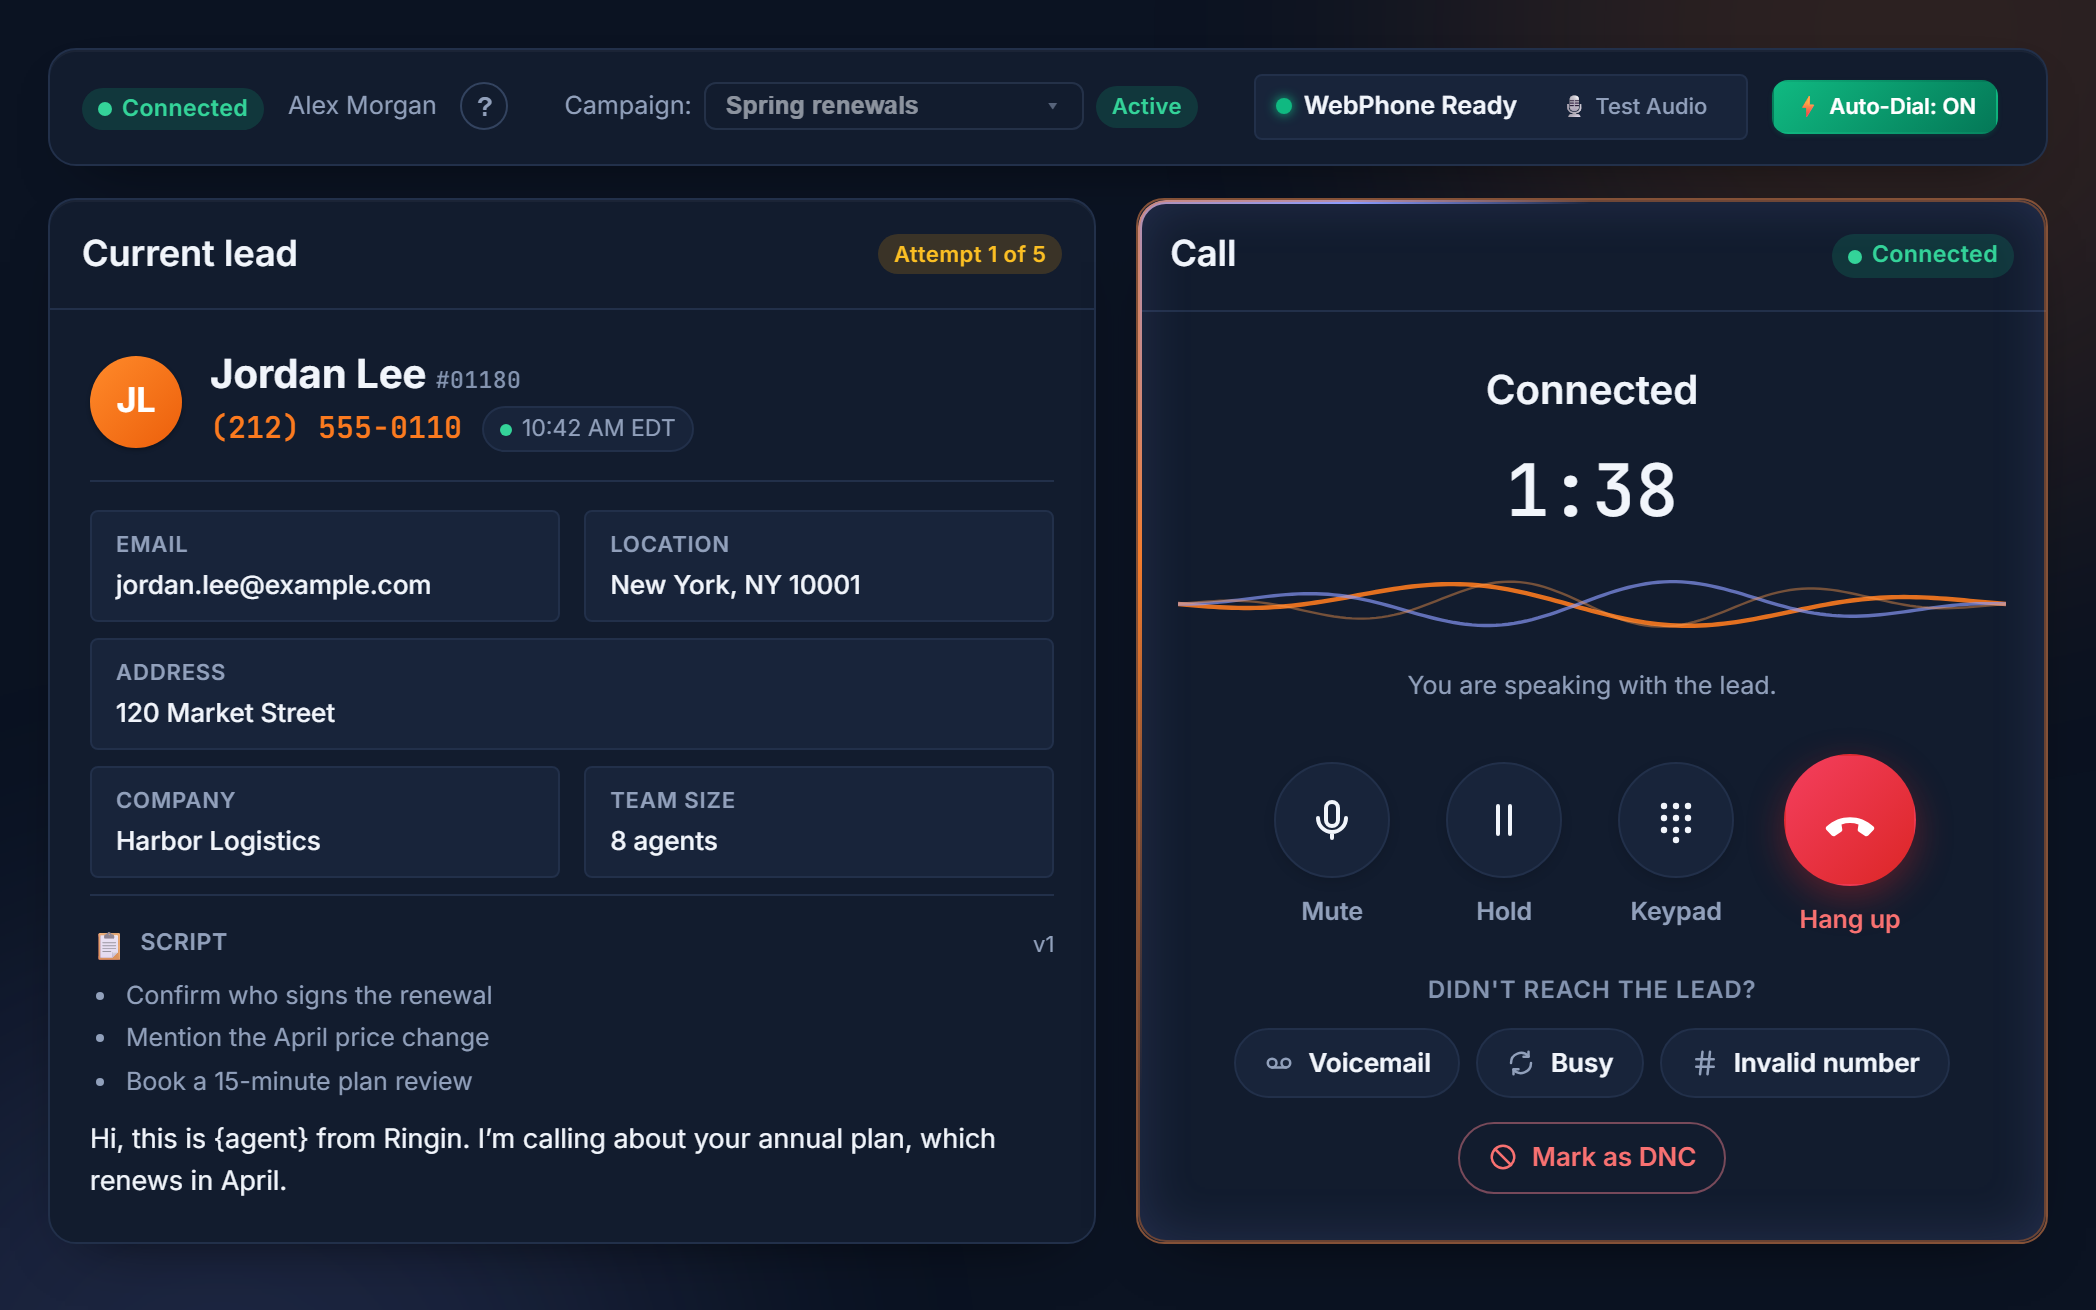Screen dimensions: 2096x1310
Task: Click the Call panel Connected badge
Action: tap(1922, 255)
